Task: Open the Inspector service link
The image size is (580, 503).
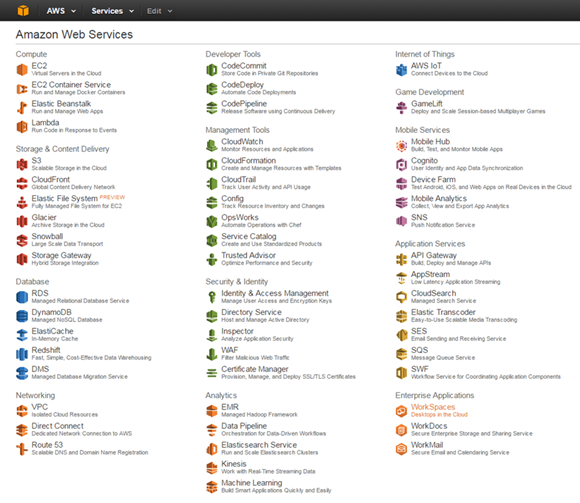Action: point(237,331)
